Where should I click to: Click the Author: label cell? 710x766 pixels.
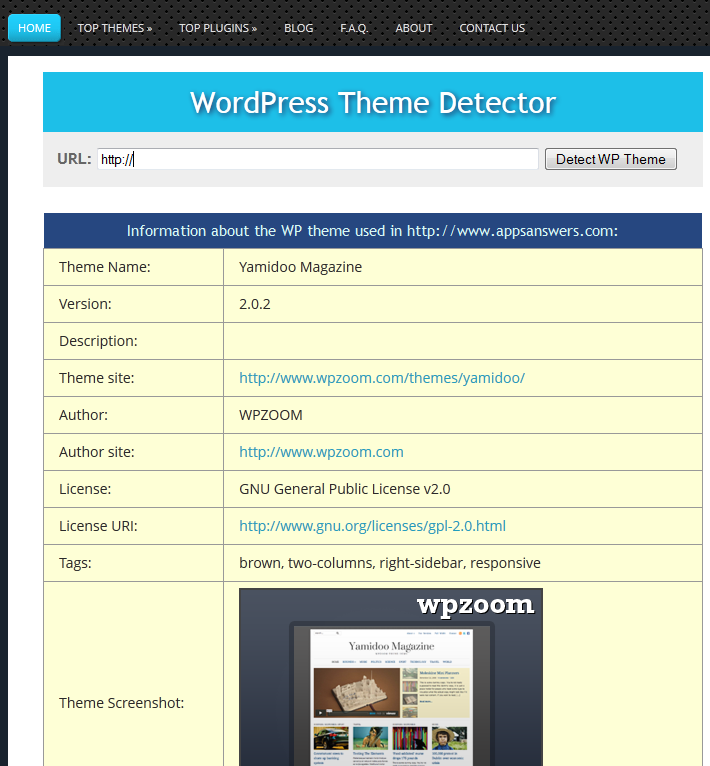[x=133, y=415]
